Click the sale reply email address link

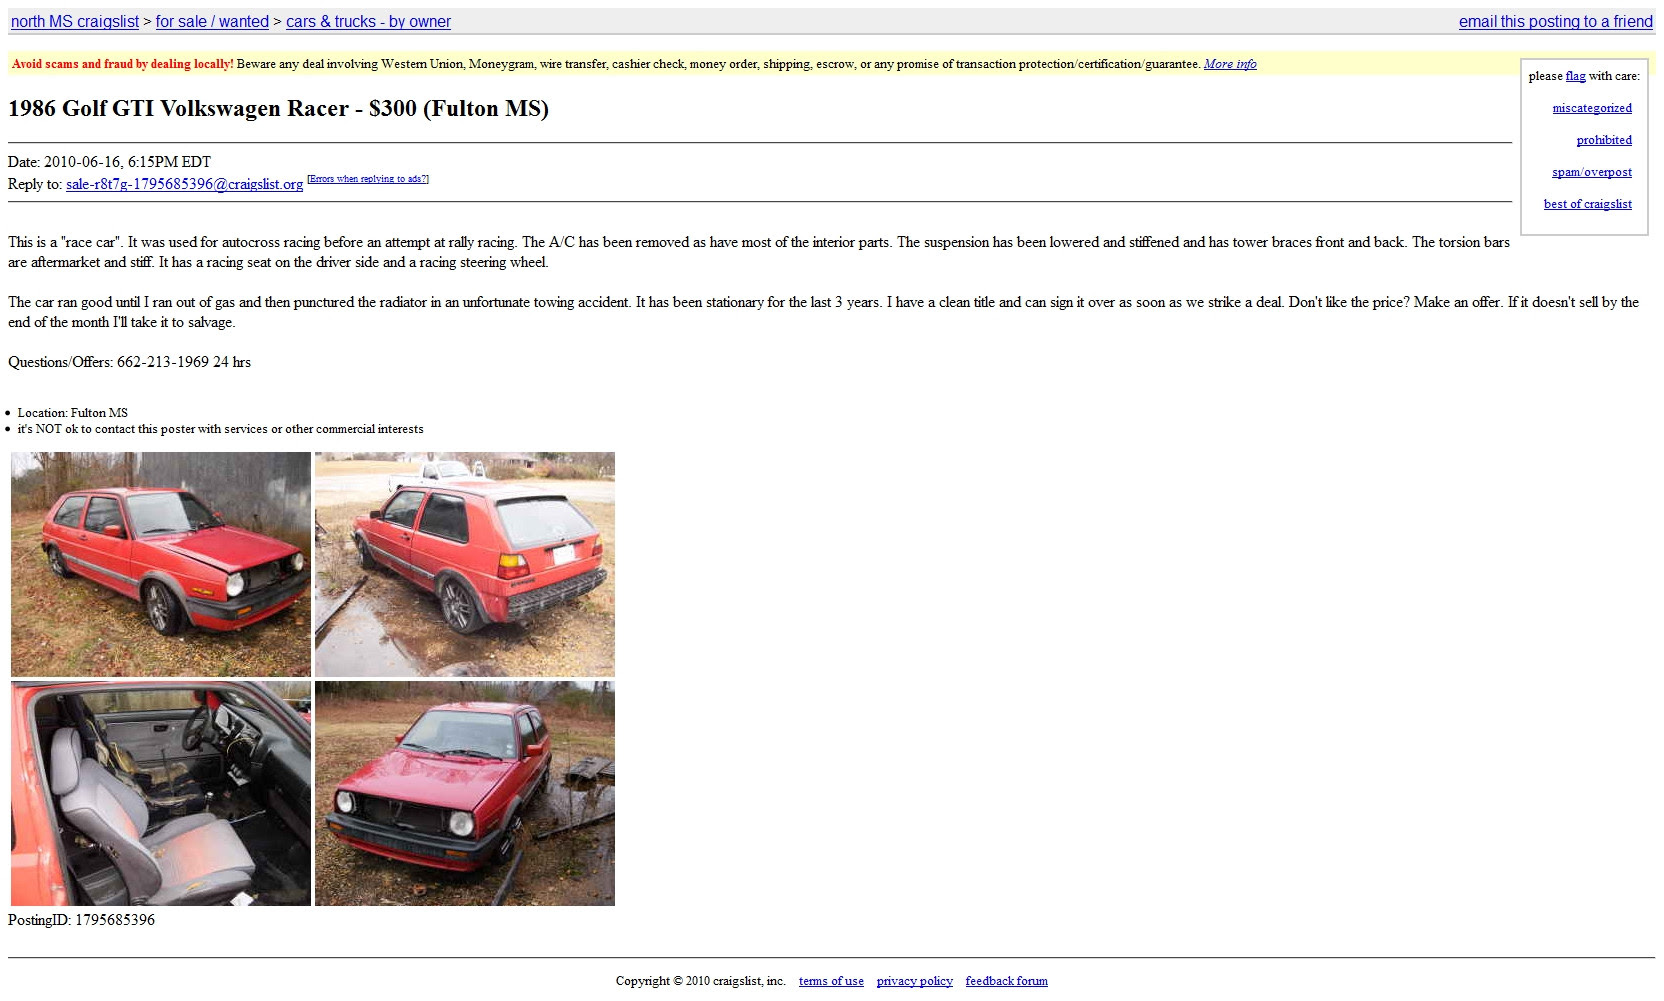click(184, 184)
